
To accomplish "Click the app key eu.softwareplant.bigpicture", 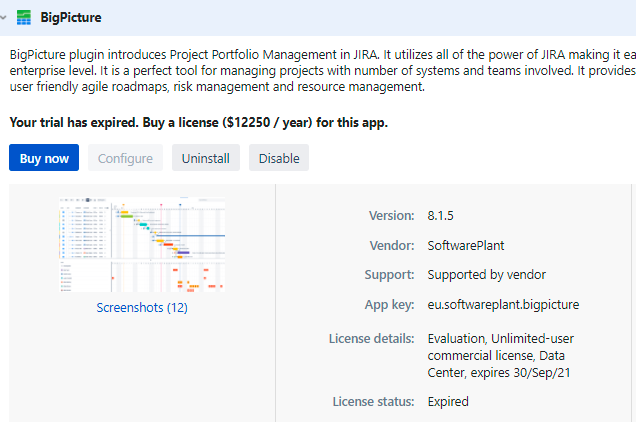I will (503, 305).
